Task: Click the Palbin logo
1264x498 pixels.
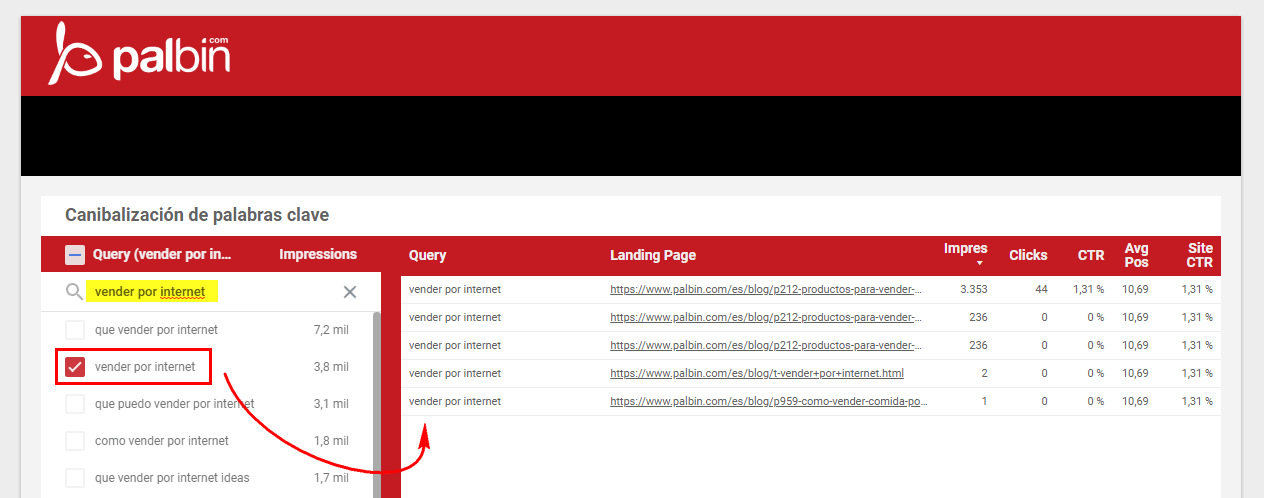Action: coord(140,55)
